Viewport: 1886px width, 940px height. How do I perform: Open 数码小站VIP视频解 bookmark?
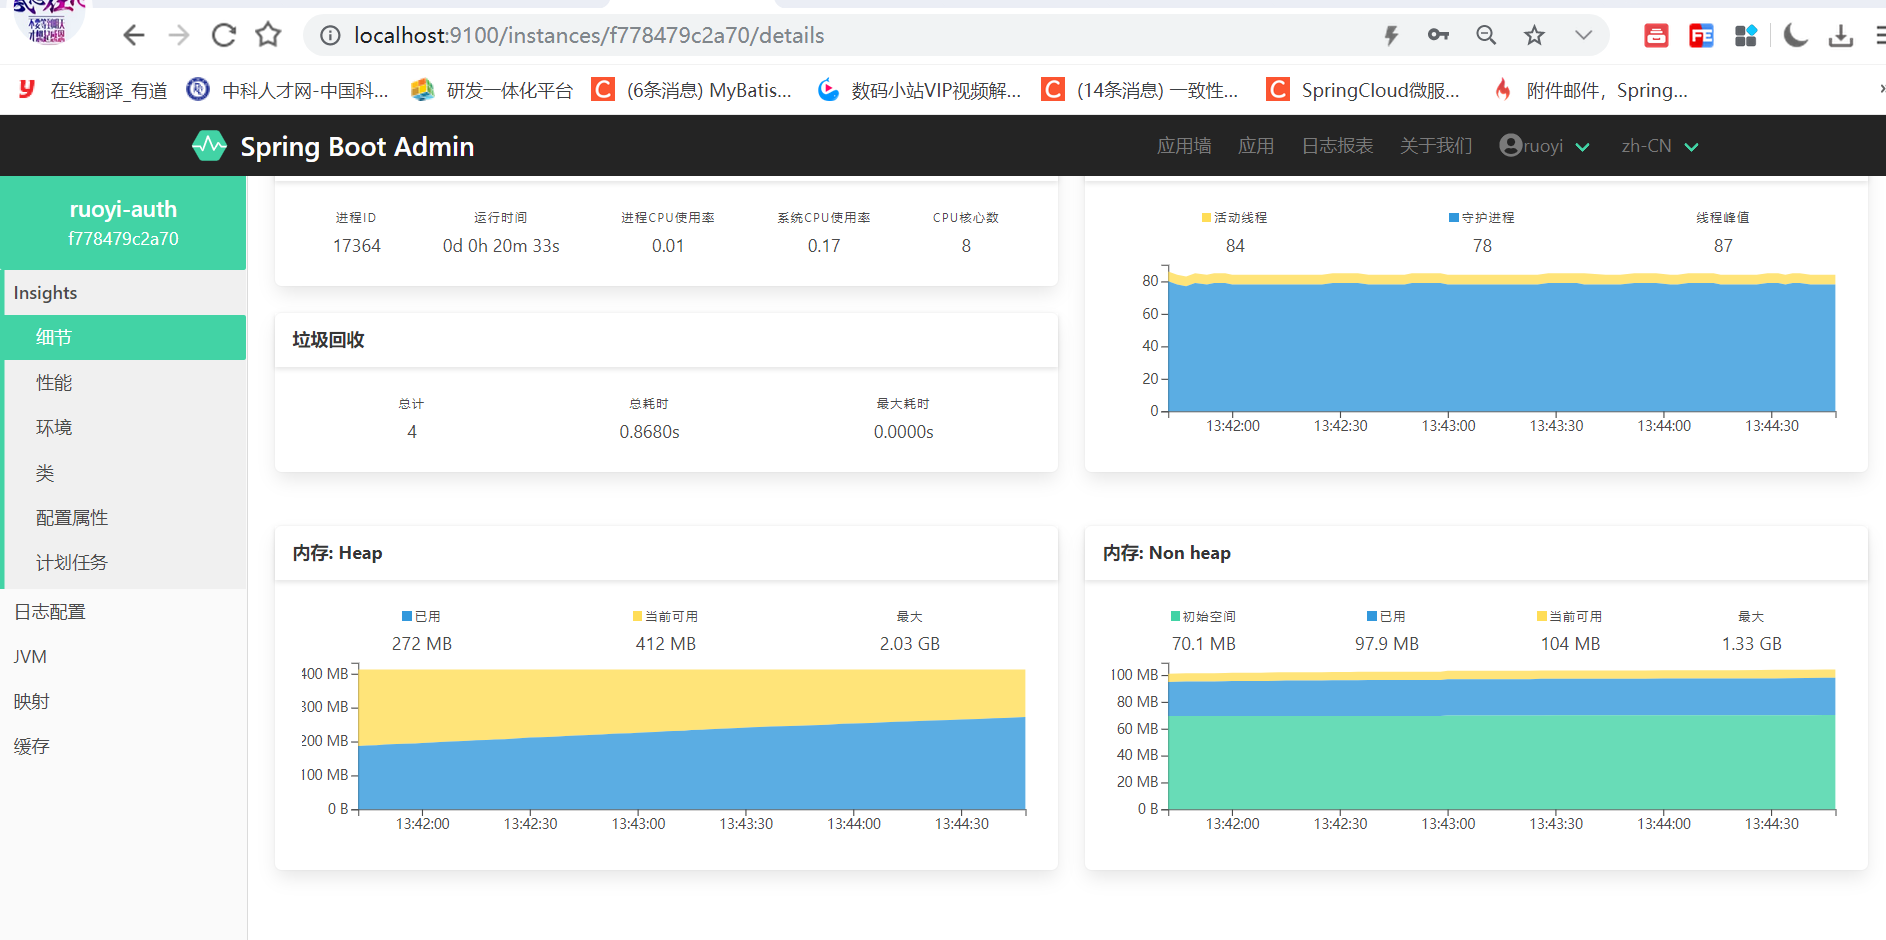[919, 90]
